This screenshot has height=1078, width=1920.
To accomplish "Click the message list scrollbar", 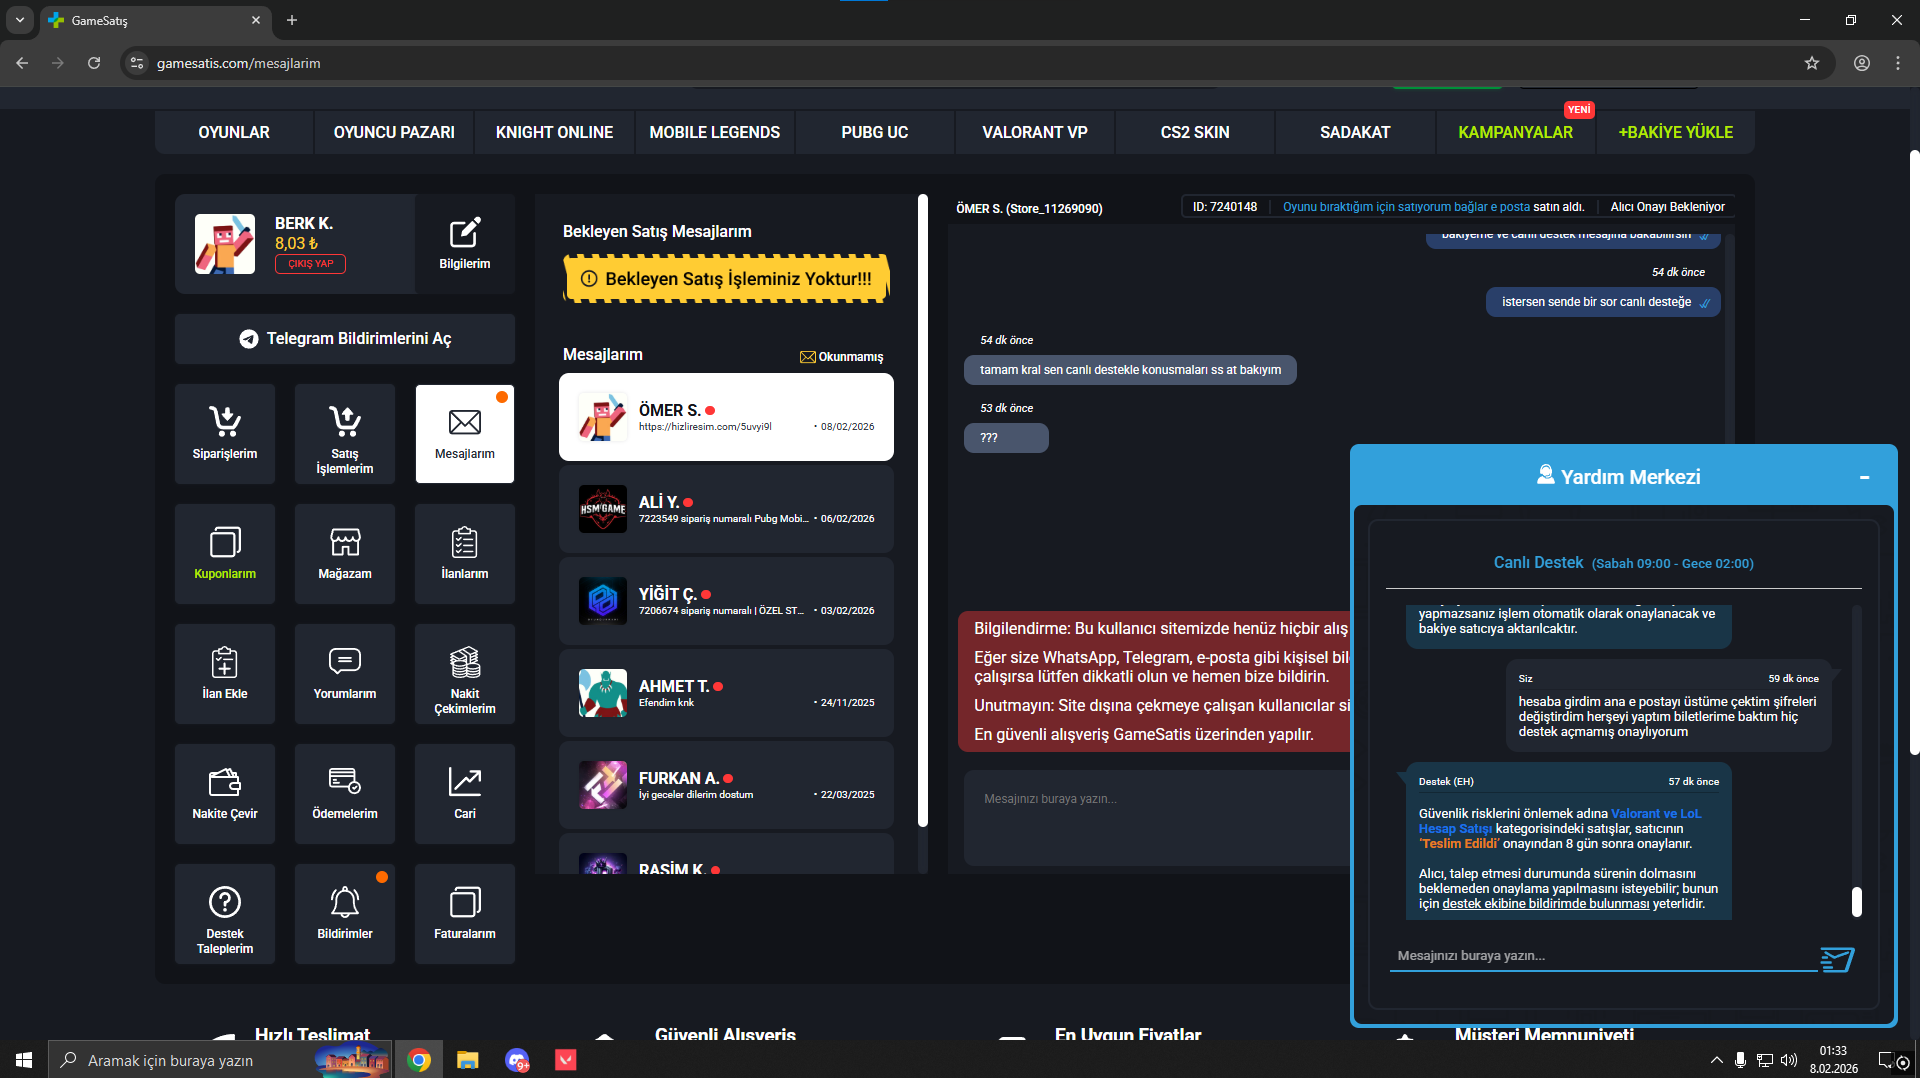I will (922, 510).
